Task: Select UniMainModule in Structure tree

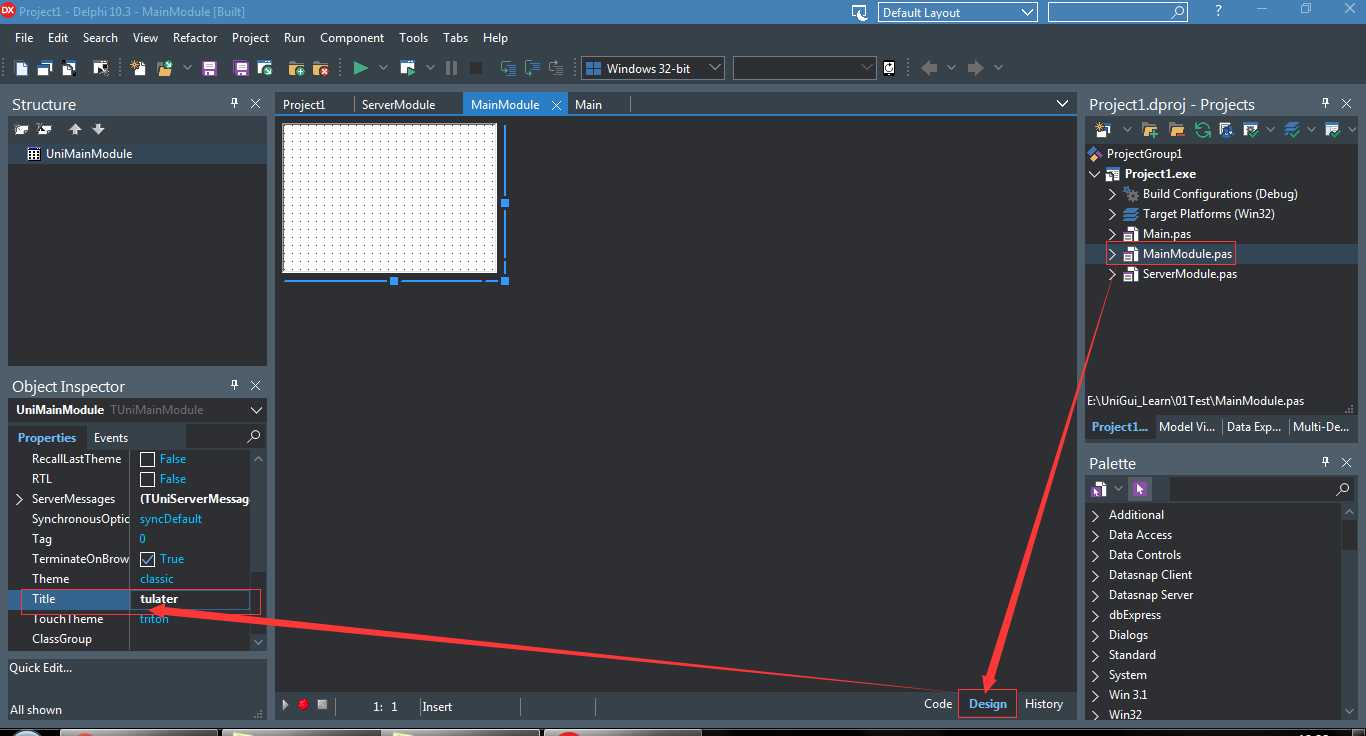Action: click(89, 154)
